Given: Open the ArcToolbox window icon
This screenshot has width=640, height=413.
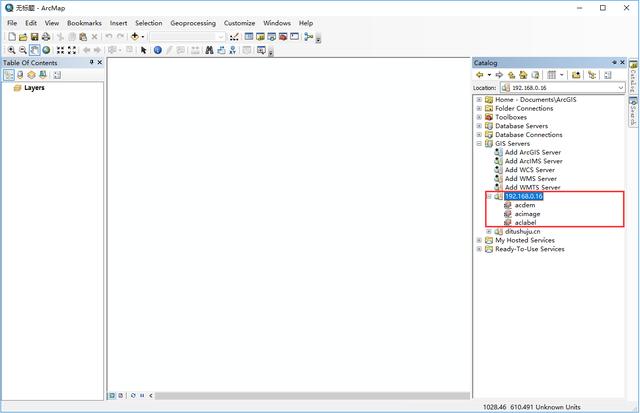Looking at the screenshot, I should pyautogui.click(x=283, y=37).
